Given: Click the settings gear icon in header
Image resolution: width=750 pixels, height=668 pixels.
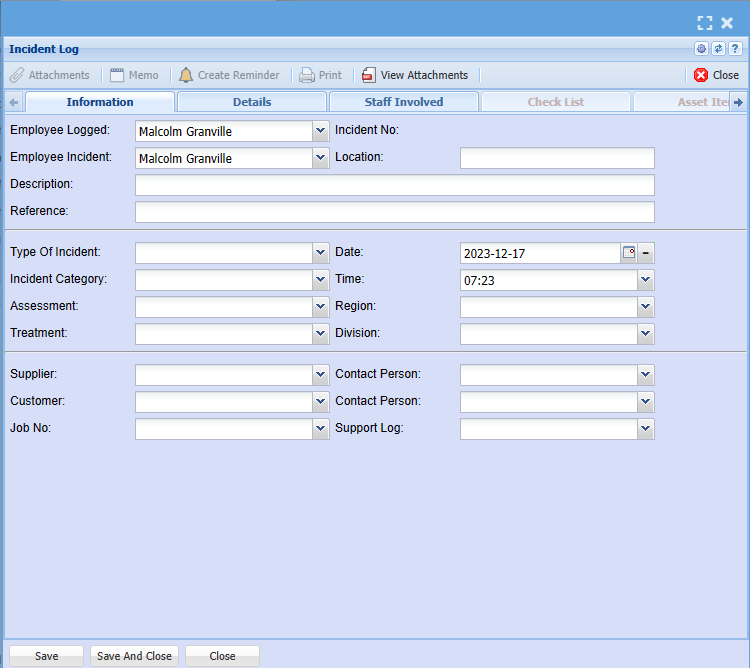Looking at the screenshot, I should 702,49.
